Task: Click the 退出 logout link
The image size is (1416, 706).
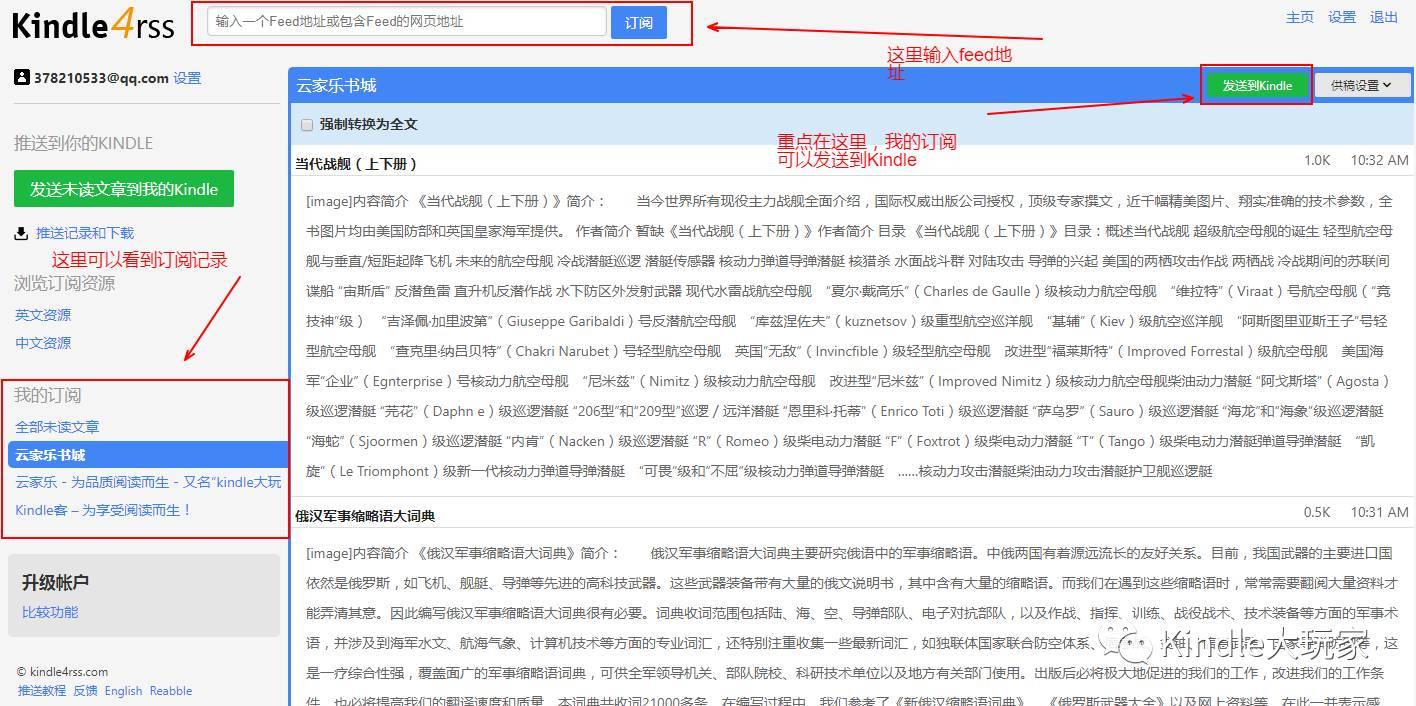Action: [1384, 17]
